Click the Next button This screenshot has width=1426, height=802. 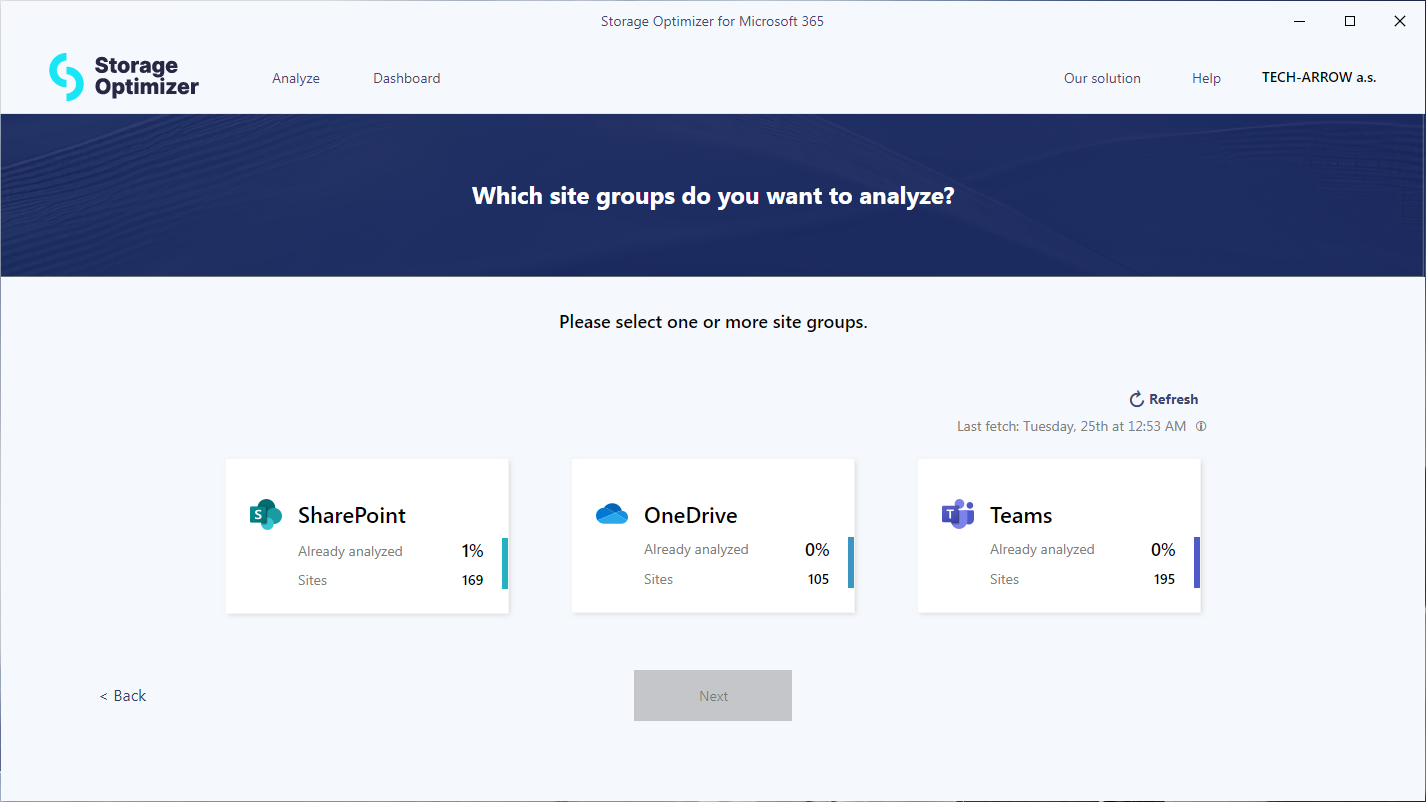pyautogui.click(x=713, y=695)
